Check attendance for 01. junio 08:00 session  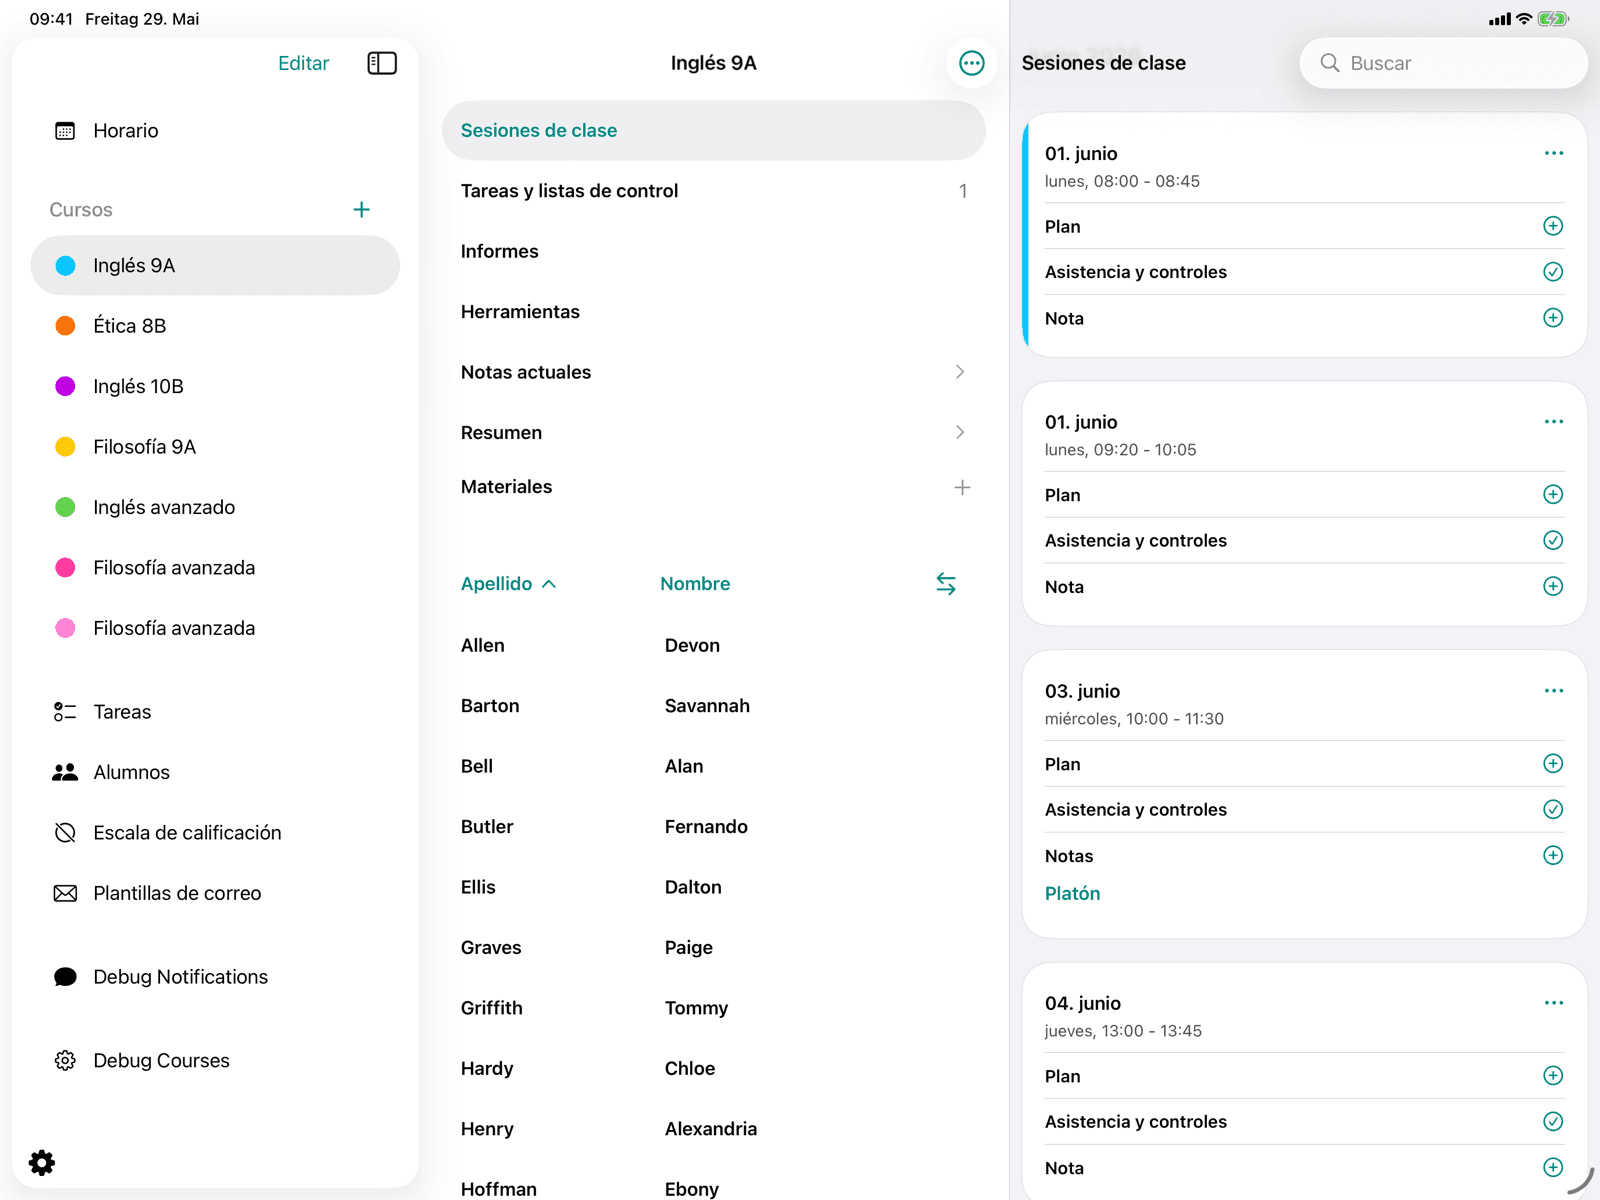click(x=1553, y=272)
